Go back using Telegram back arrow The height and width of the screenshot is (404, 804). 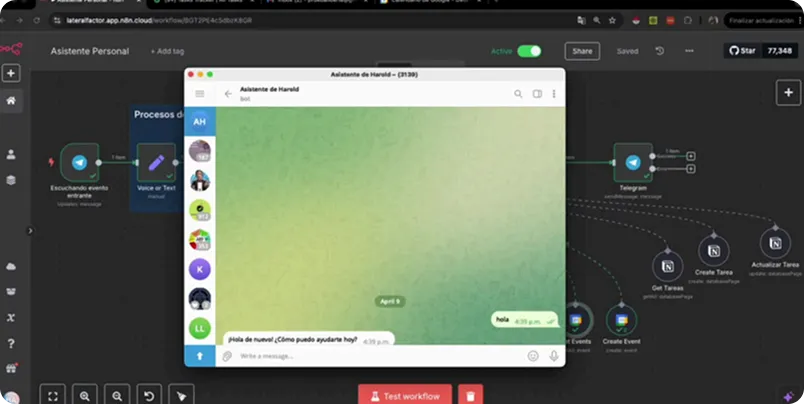pyautogui.click(x=228, y=94)
